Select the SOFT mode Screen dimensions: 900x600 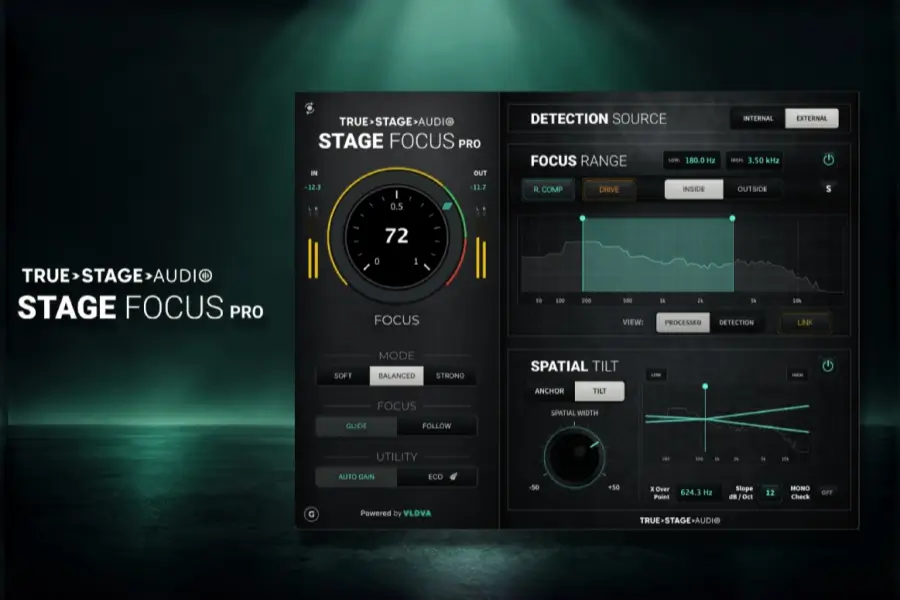343,376
